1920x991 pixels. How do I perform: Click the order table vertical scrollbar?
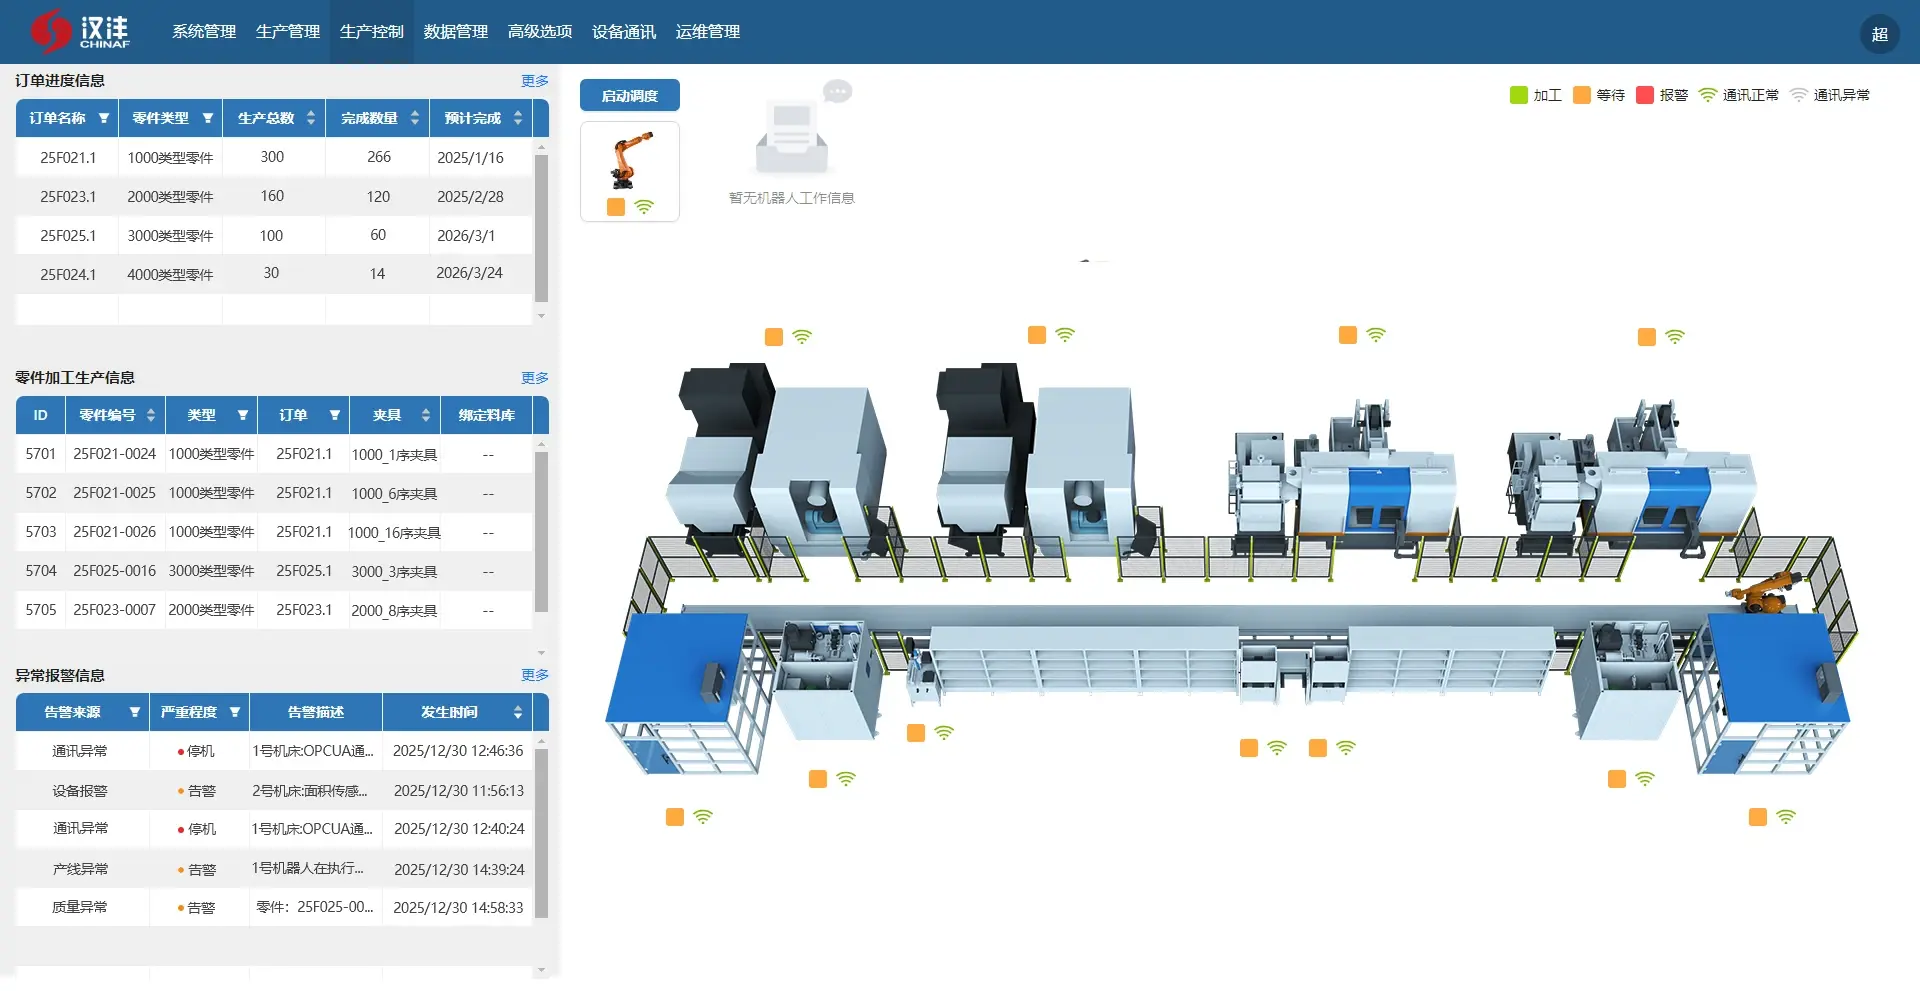(541, 228)
